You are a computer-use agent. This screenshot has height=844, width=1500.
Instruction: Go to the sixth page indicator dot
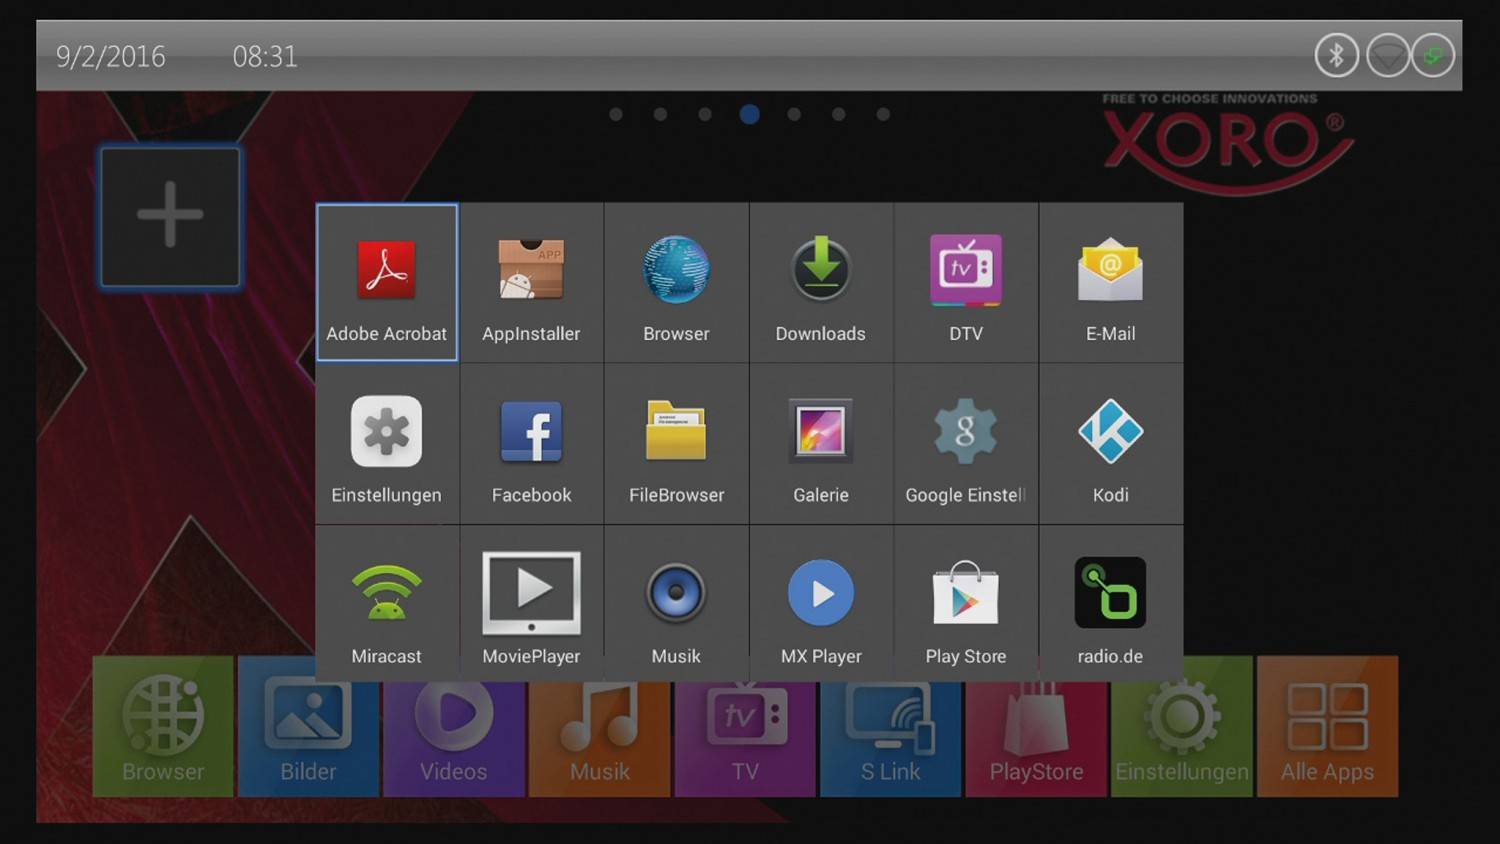(838, 114)
